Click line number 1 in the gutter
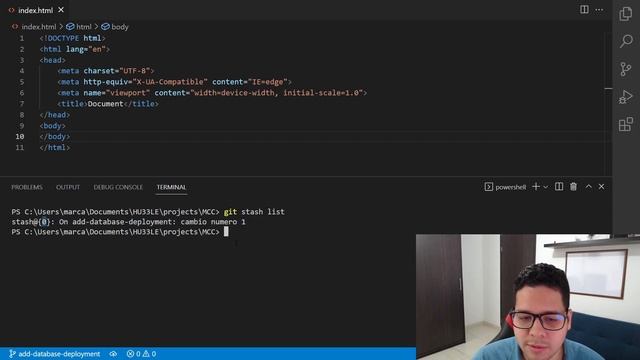Screen dimensions: 640x360 (22, 38)
